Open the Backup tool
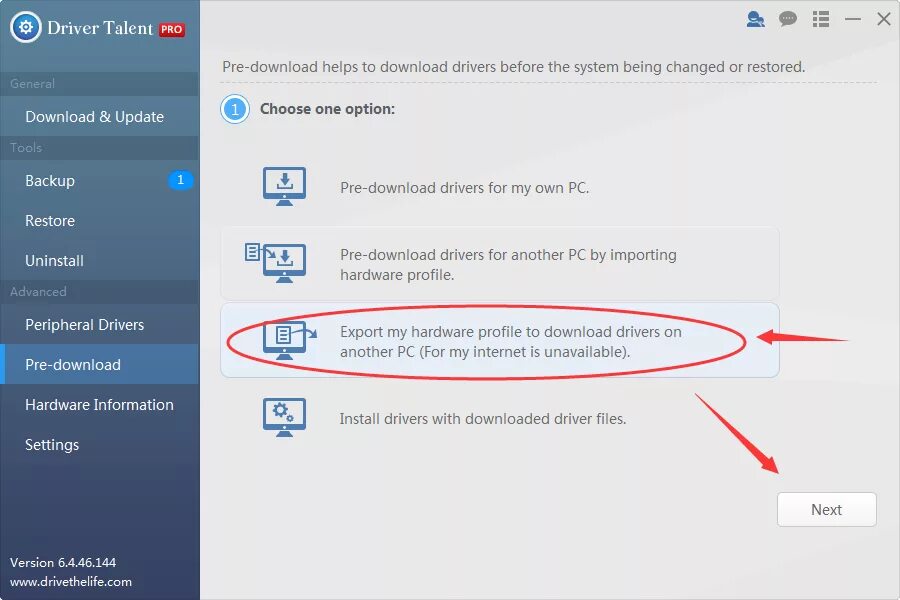Image resolution: width=900 pixels, height=600 pixels. point(100,180)
